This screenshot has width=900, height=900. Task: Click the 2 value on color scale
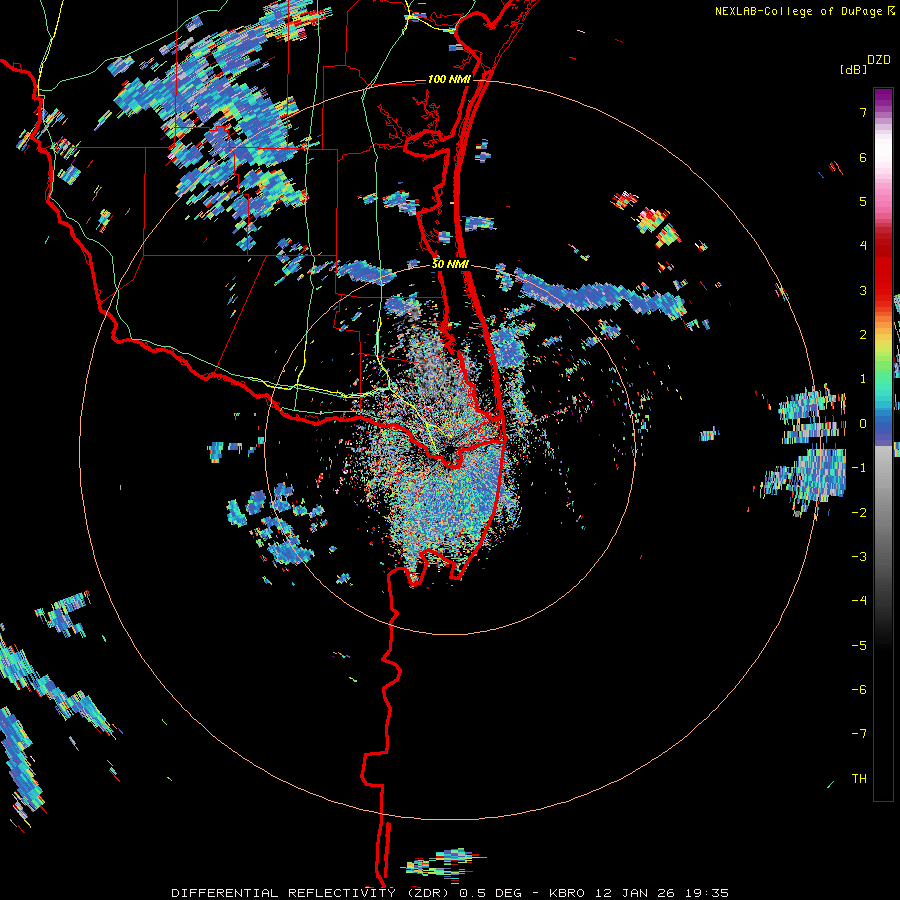coord(863,335)
